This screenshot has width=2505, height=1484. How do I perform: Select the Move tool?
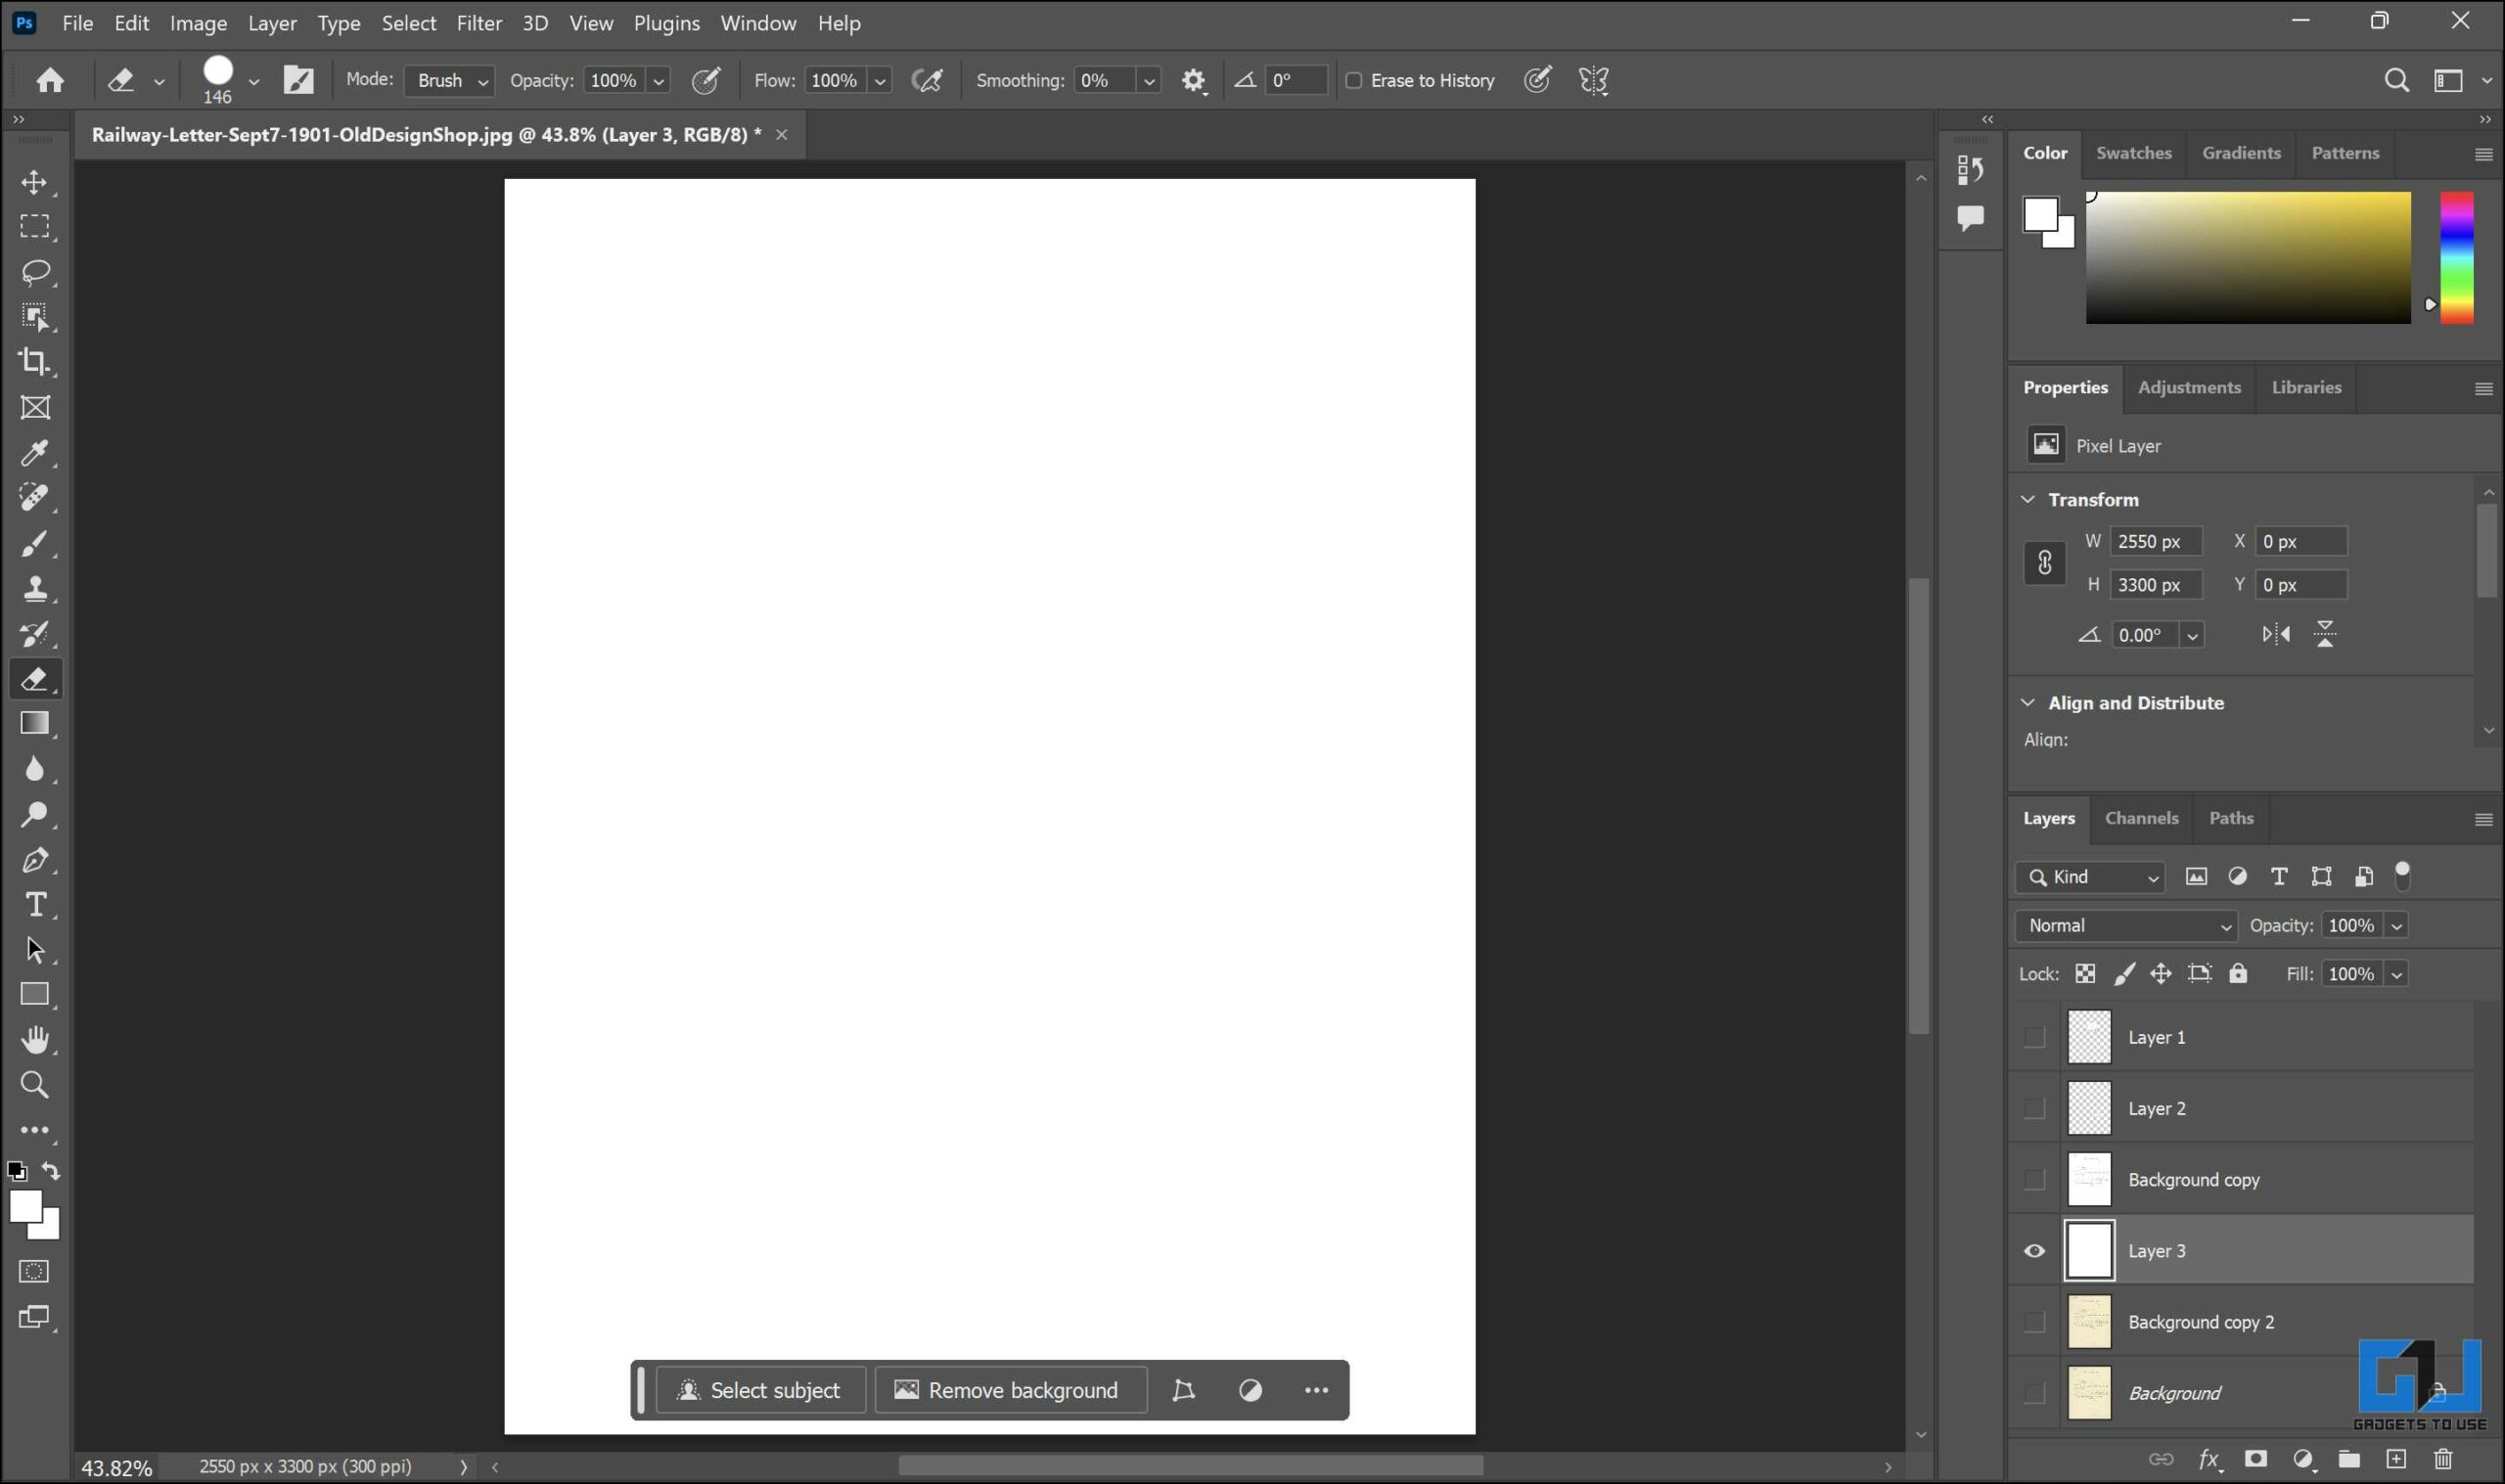pyautogui.click(x=35, y=182)
